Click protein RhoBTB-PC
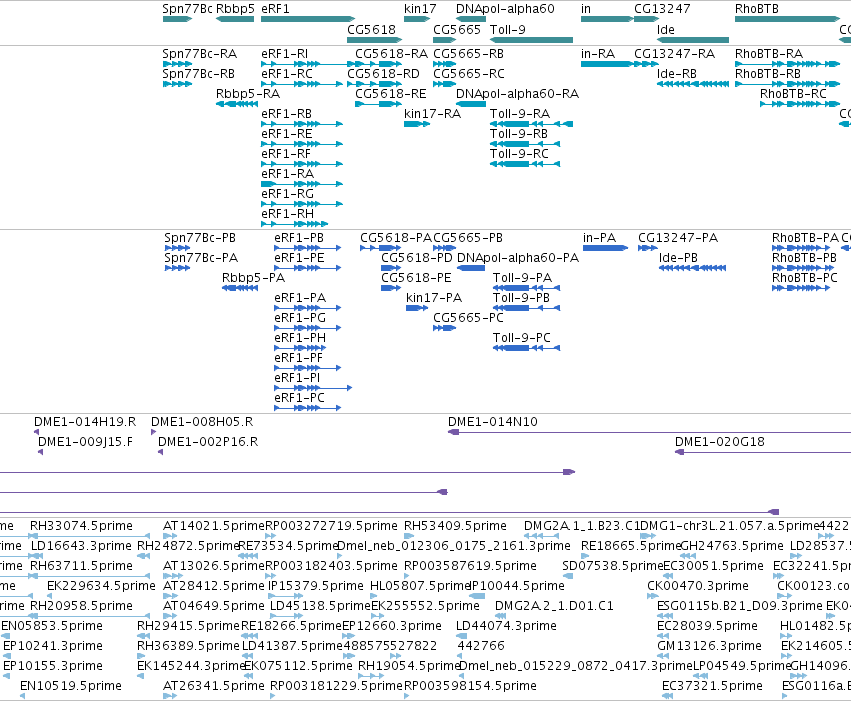851x701 pixels. 805,278
